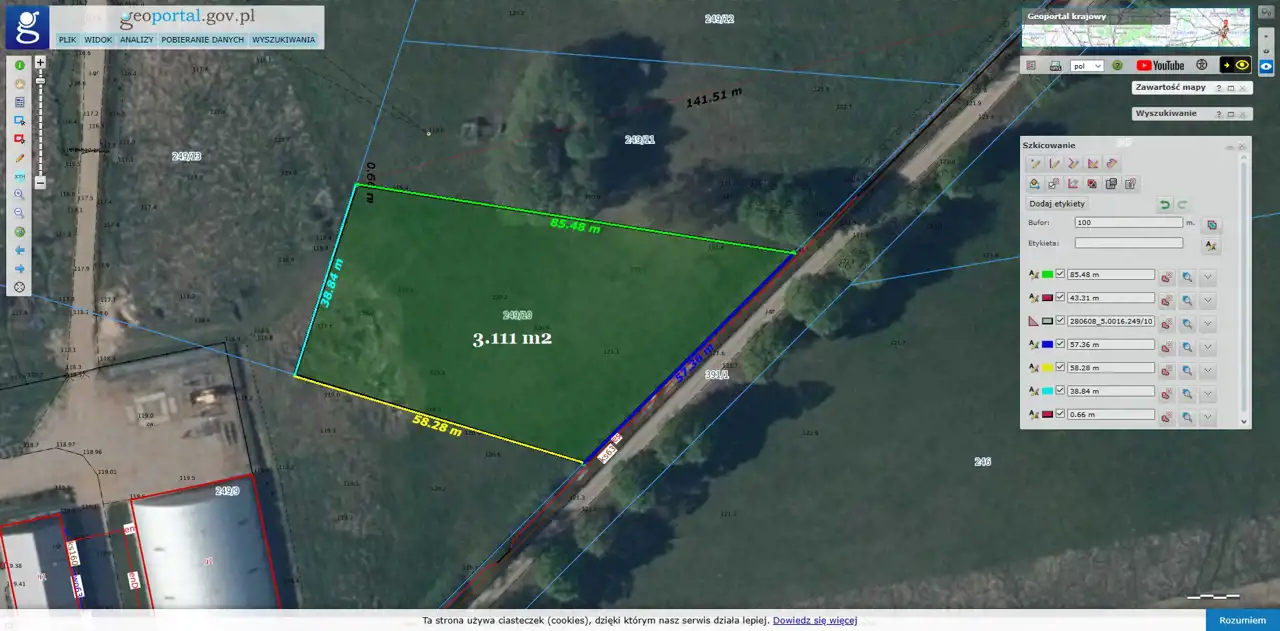Screen dimensions: 1280x631
Task: Open the language dropdown showing pol
Action: pos(1086,66)
